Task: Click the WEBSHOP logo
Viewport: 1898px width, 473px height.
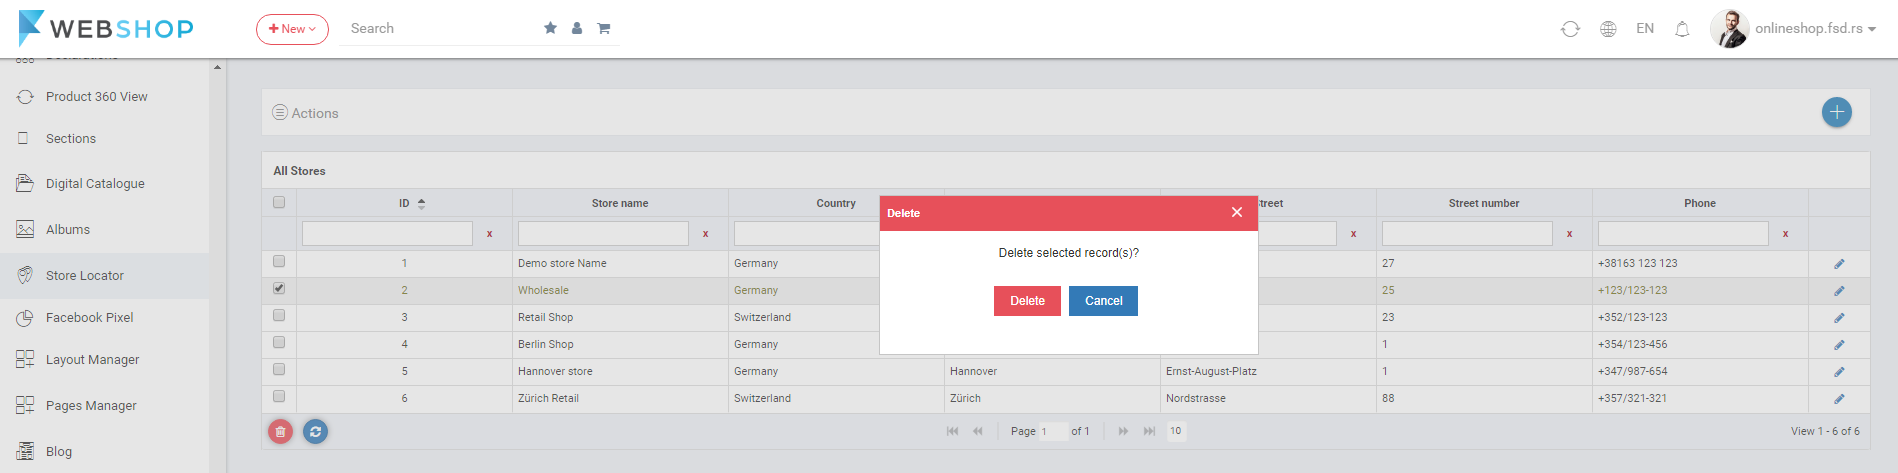Action: point(106,28)
